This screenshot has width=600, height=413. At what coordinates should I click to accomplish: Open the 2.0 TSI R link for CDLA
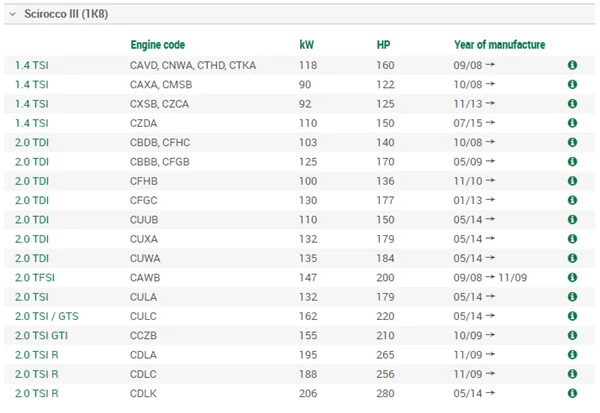pos(37,355)
